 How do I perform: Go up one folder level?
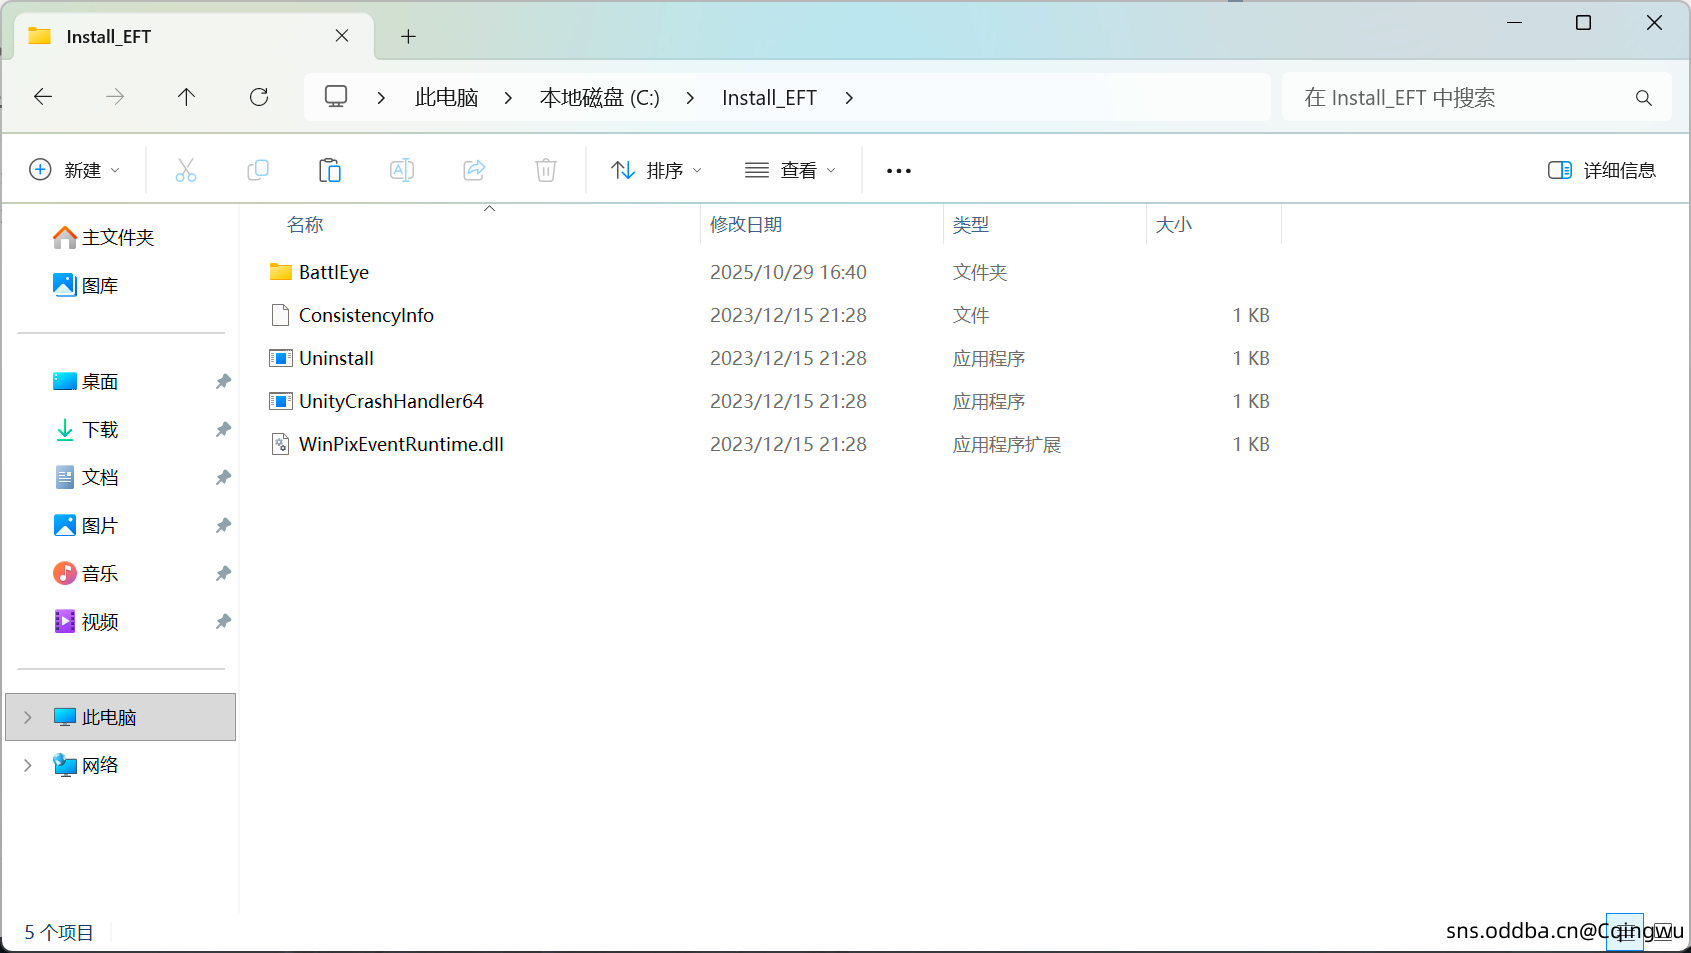coord(186,97)
